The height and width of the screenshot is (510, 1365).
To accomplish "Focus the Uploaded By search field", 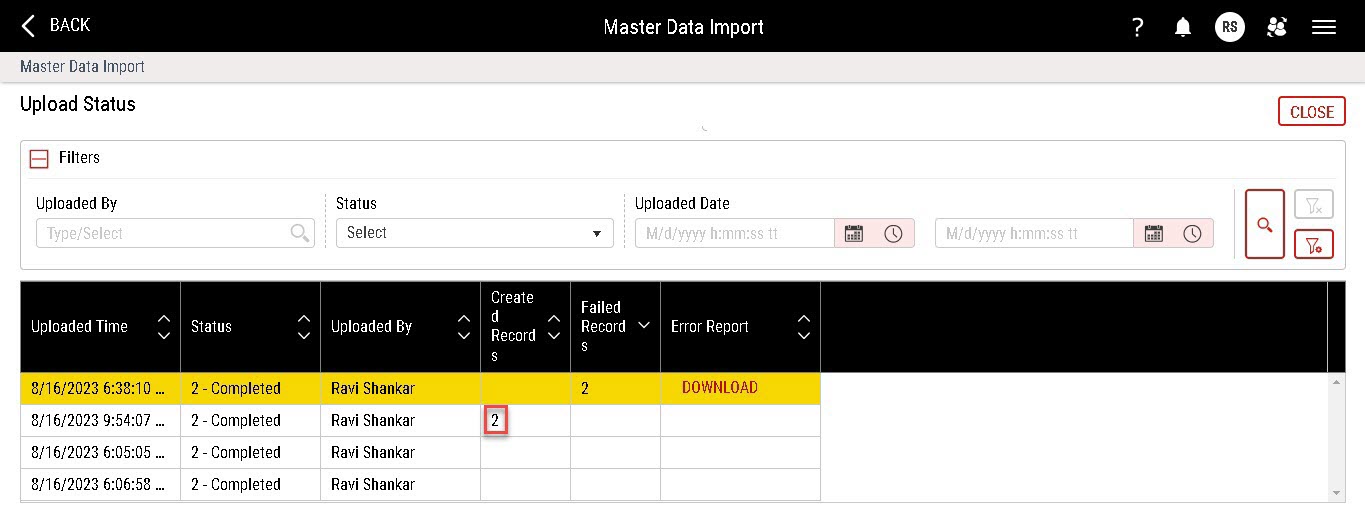I will pos(165,233).
